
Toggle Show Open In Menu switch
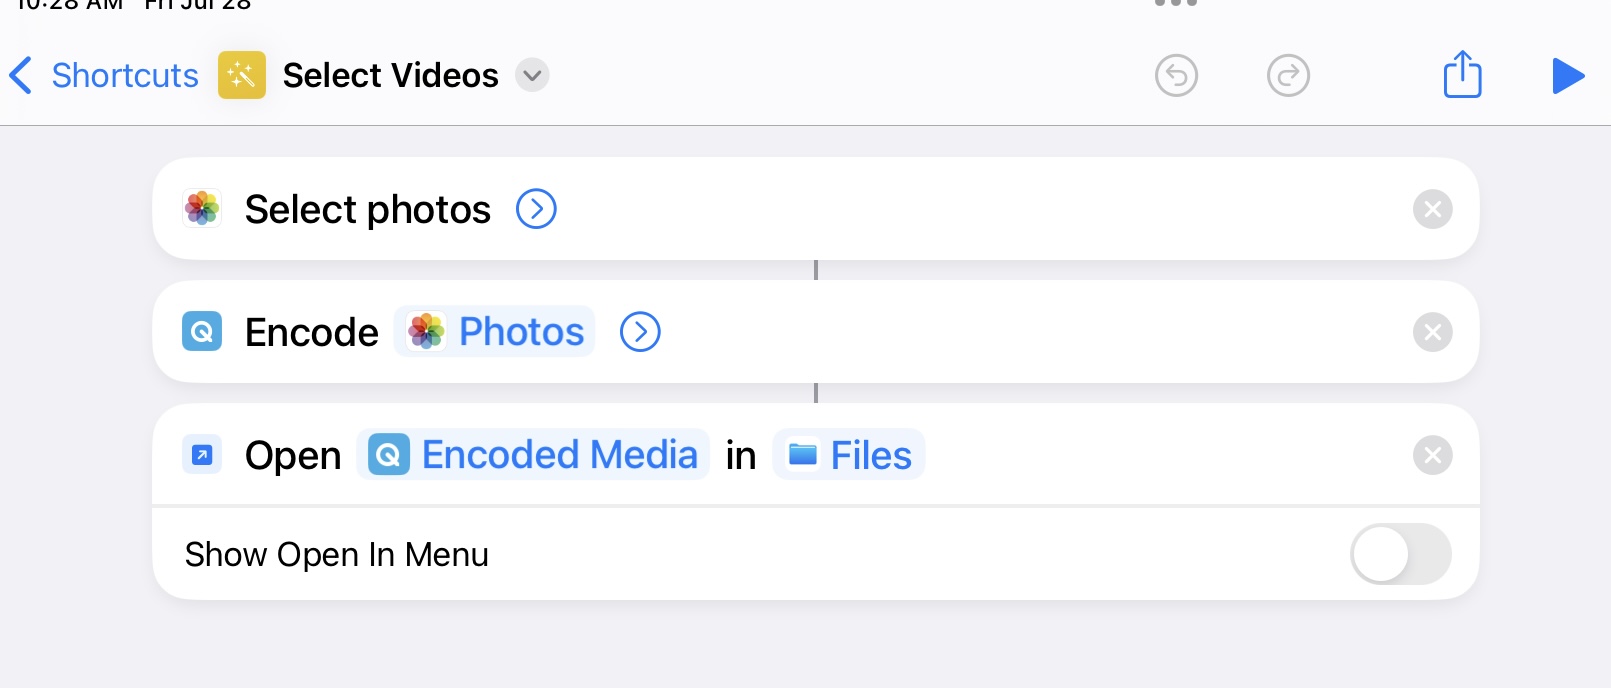tap(1400, 554)
